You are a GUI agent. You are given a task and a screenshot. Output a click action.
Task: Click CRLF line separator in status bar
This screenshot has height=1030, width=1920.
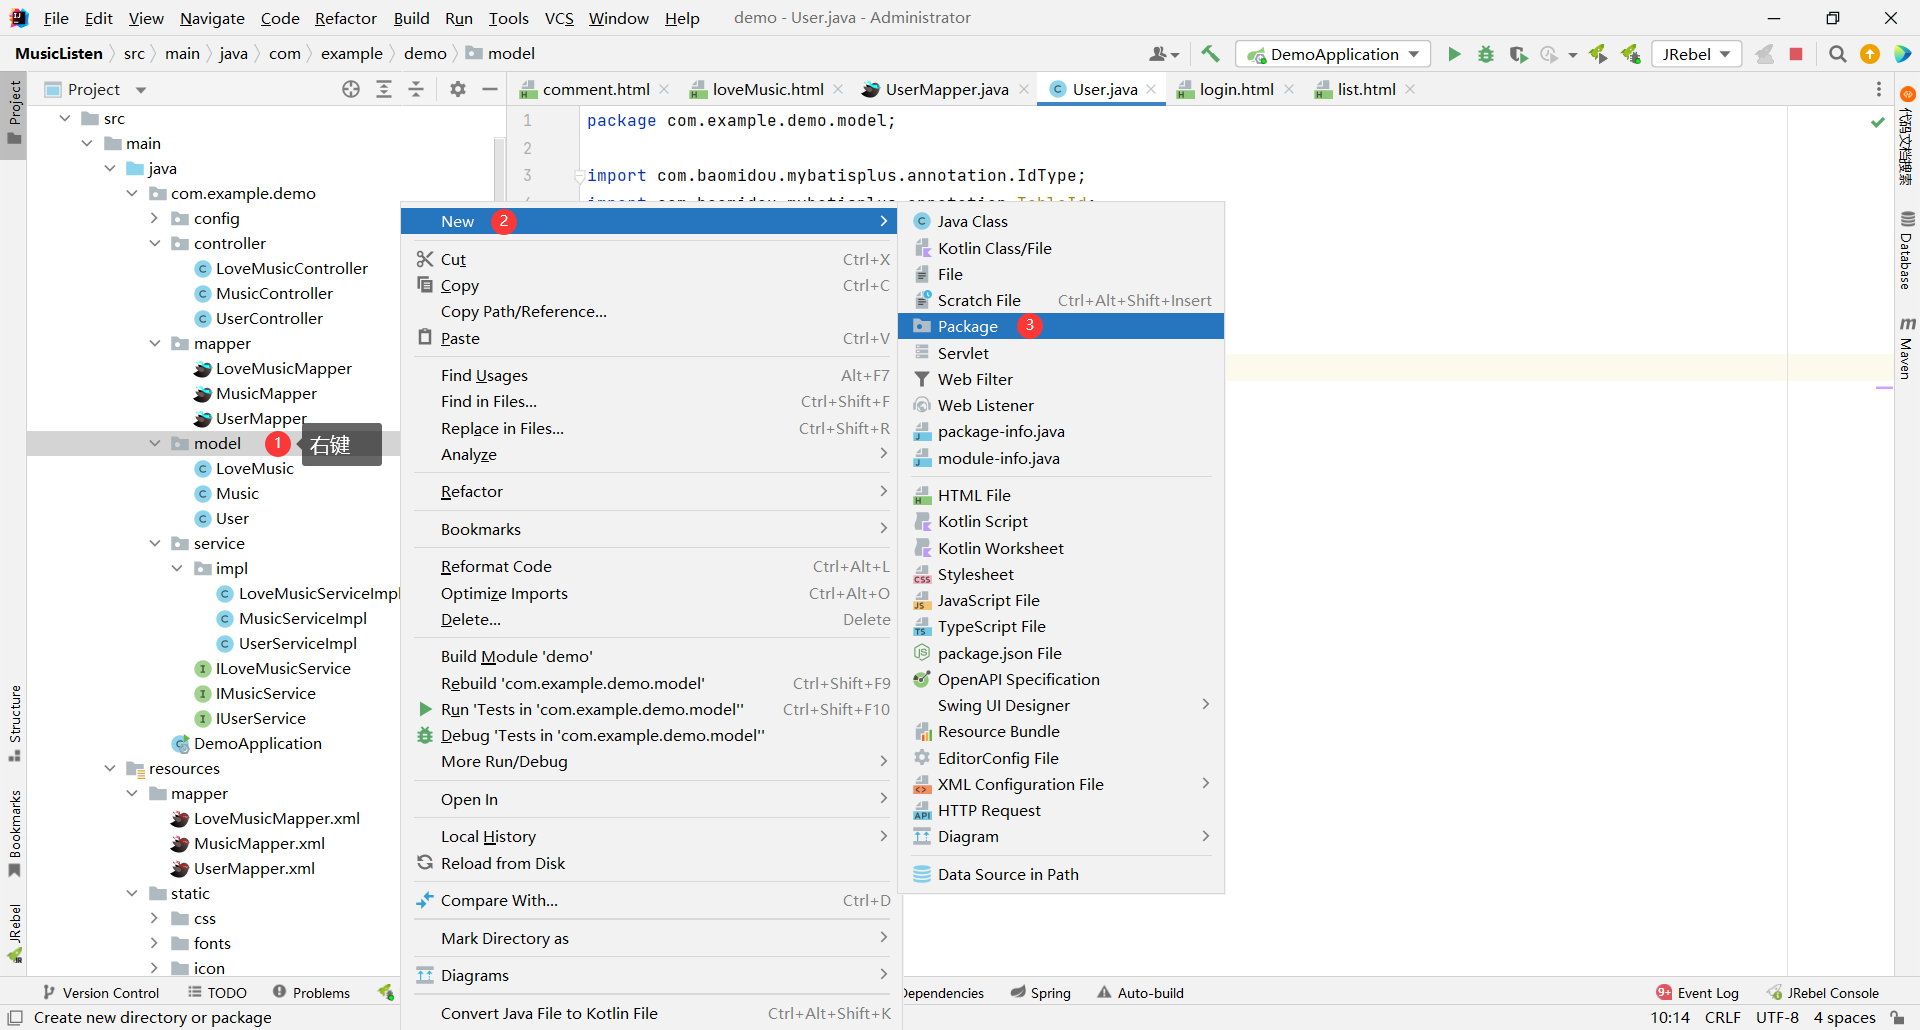pyautogui.click(x=1722, y=1017)
